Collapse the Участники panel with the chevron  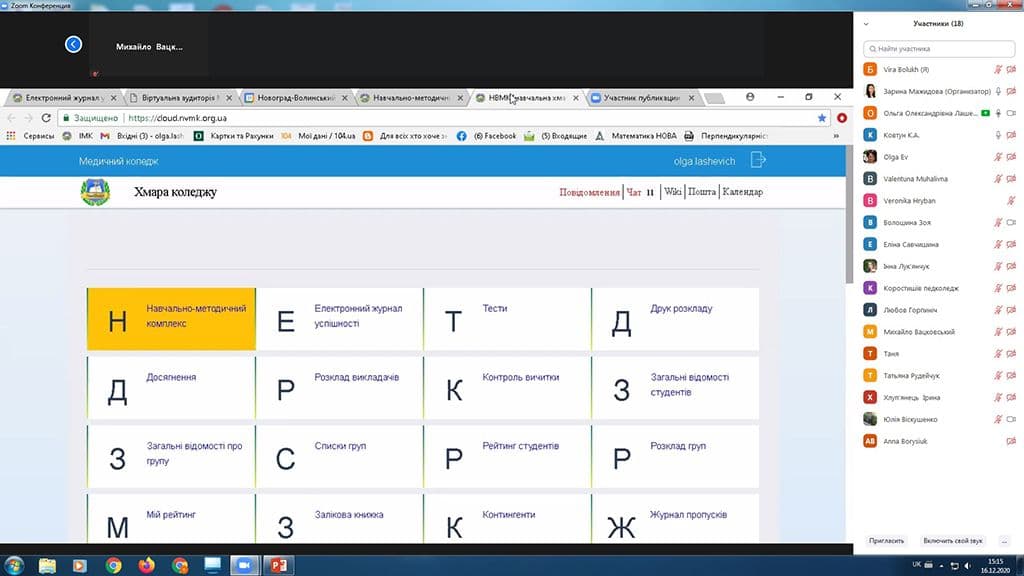(x=866, y=24)
